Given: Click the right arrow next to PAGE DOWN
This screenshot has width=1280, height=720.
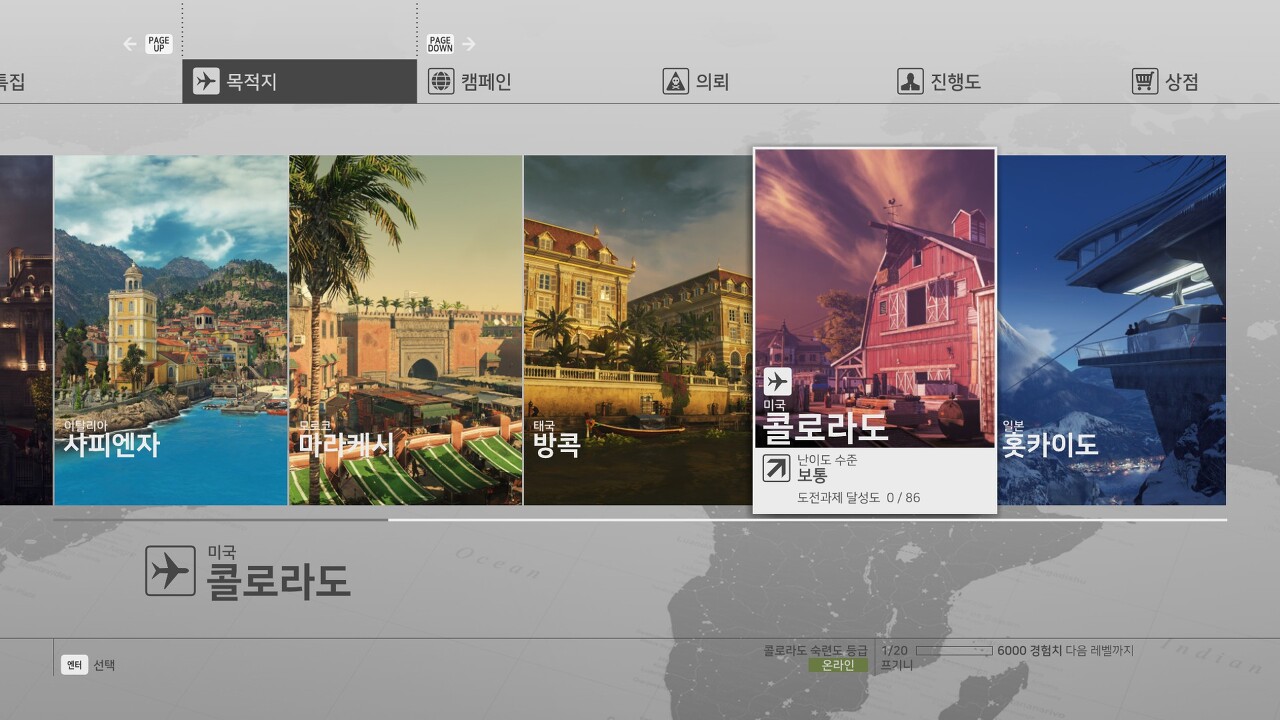Looking at the screenshot, I should coord(469,44).
